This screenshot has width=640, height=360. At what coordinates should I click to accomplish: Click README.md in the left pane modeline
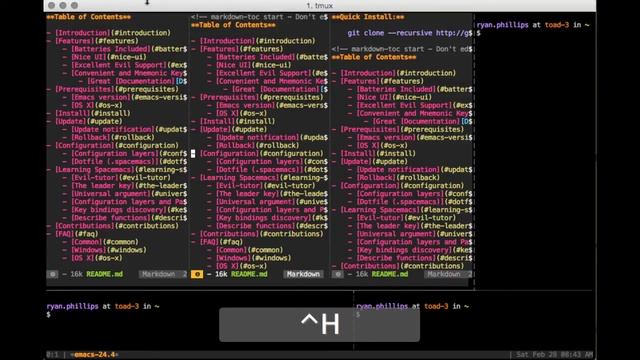pos(104,274)
